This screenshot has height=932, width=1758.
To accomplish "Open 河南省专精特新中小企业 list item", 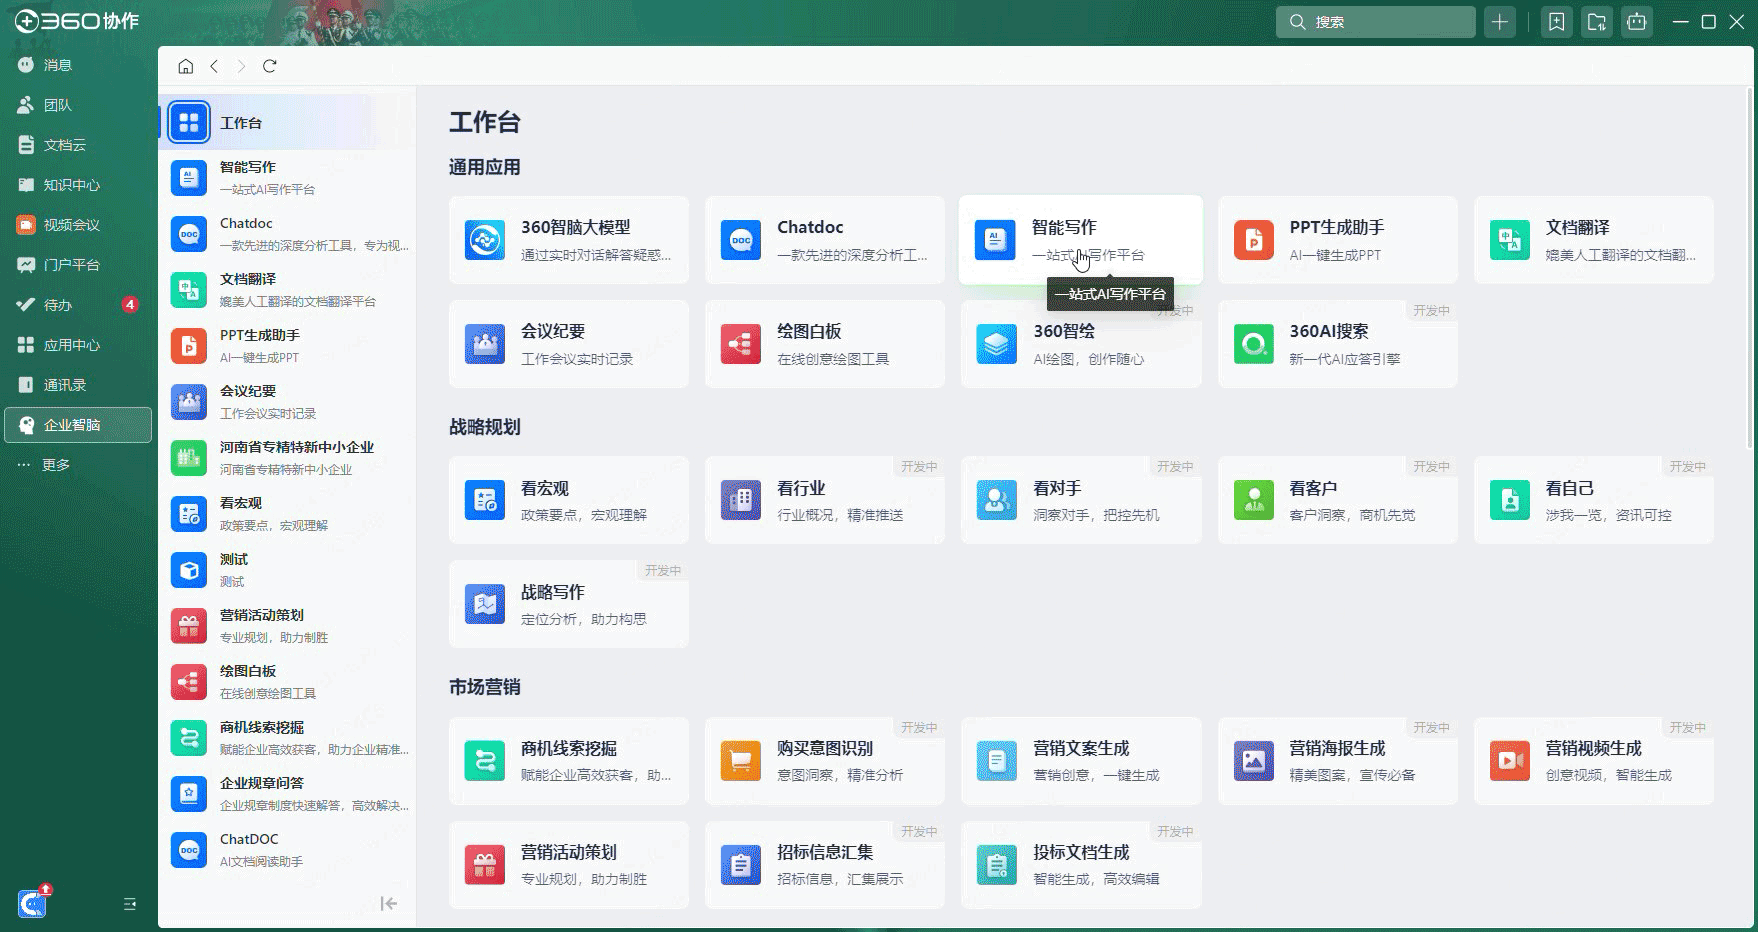I will click(x=287, y=458).
